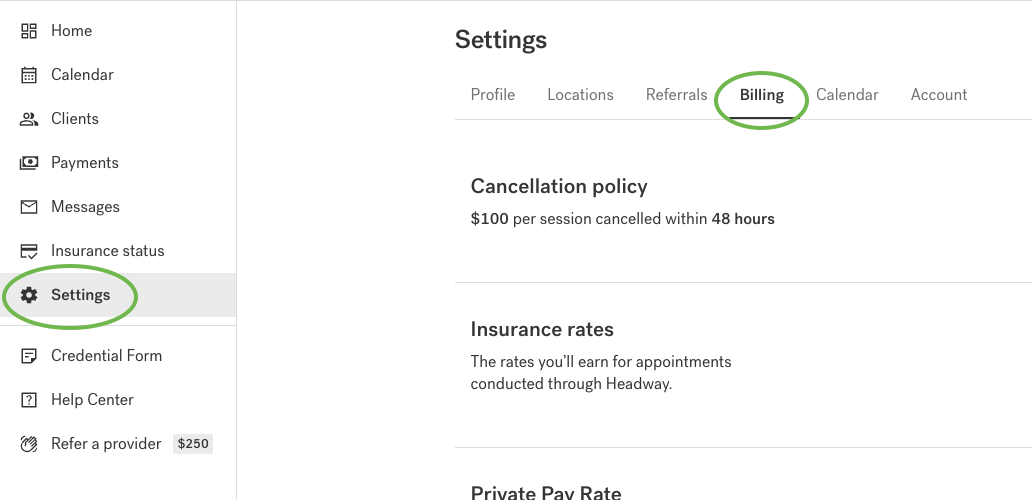The image size is (1032, 500).
Task: Click the Home grid icon
Action: pyautogui.click(x=29, y=31)
